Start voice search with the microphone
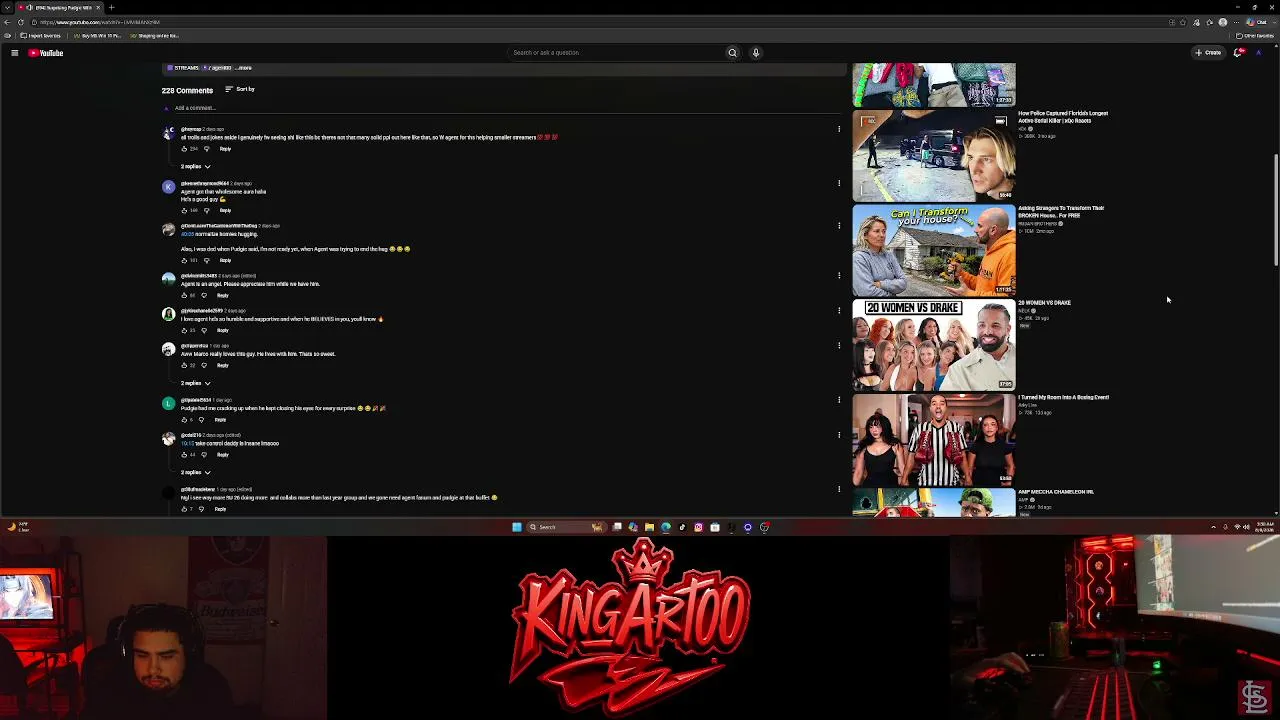 (x=756, y=53)
